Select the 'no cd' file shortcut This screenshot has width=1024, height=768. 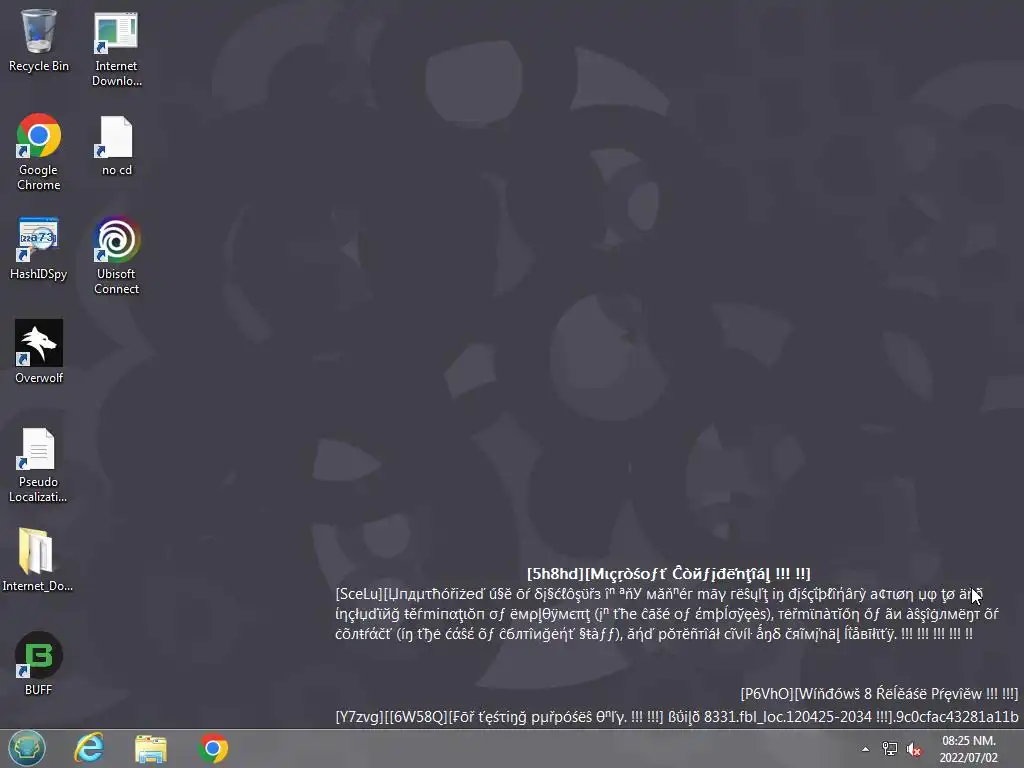click(116, 145)
